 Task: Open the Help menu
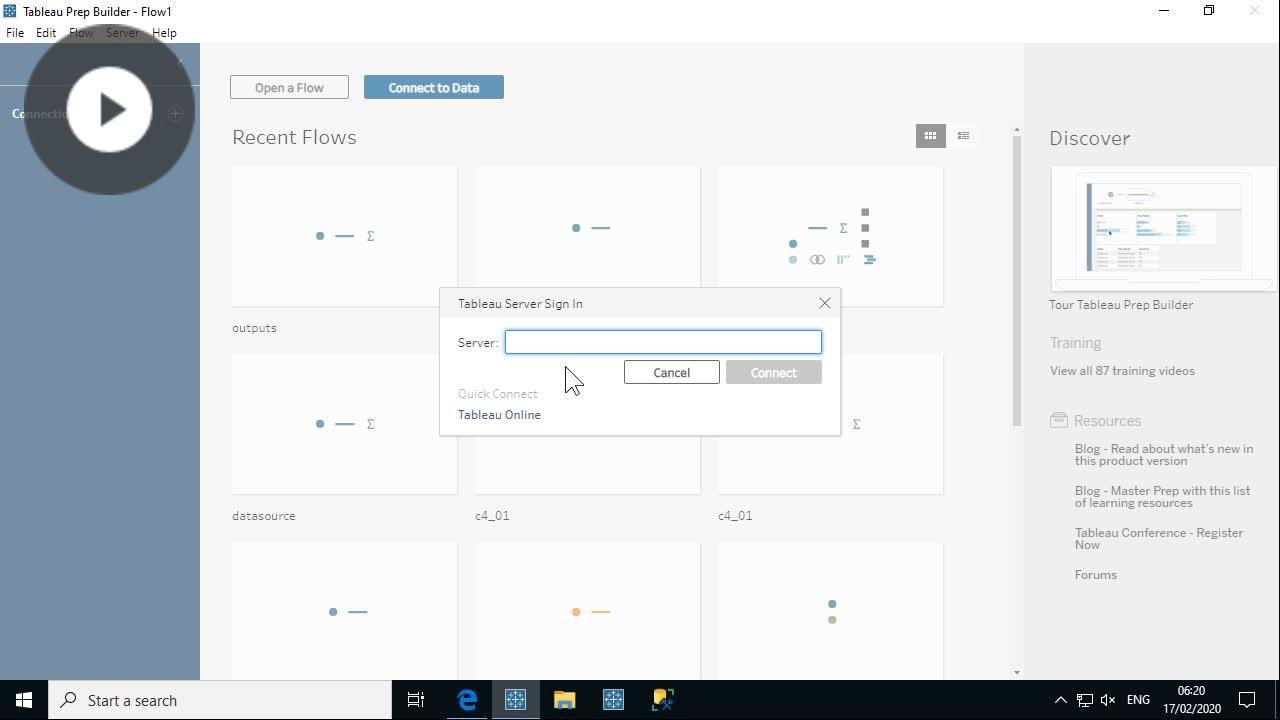pyautogui.click(x=164, y=33)
